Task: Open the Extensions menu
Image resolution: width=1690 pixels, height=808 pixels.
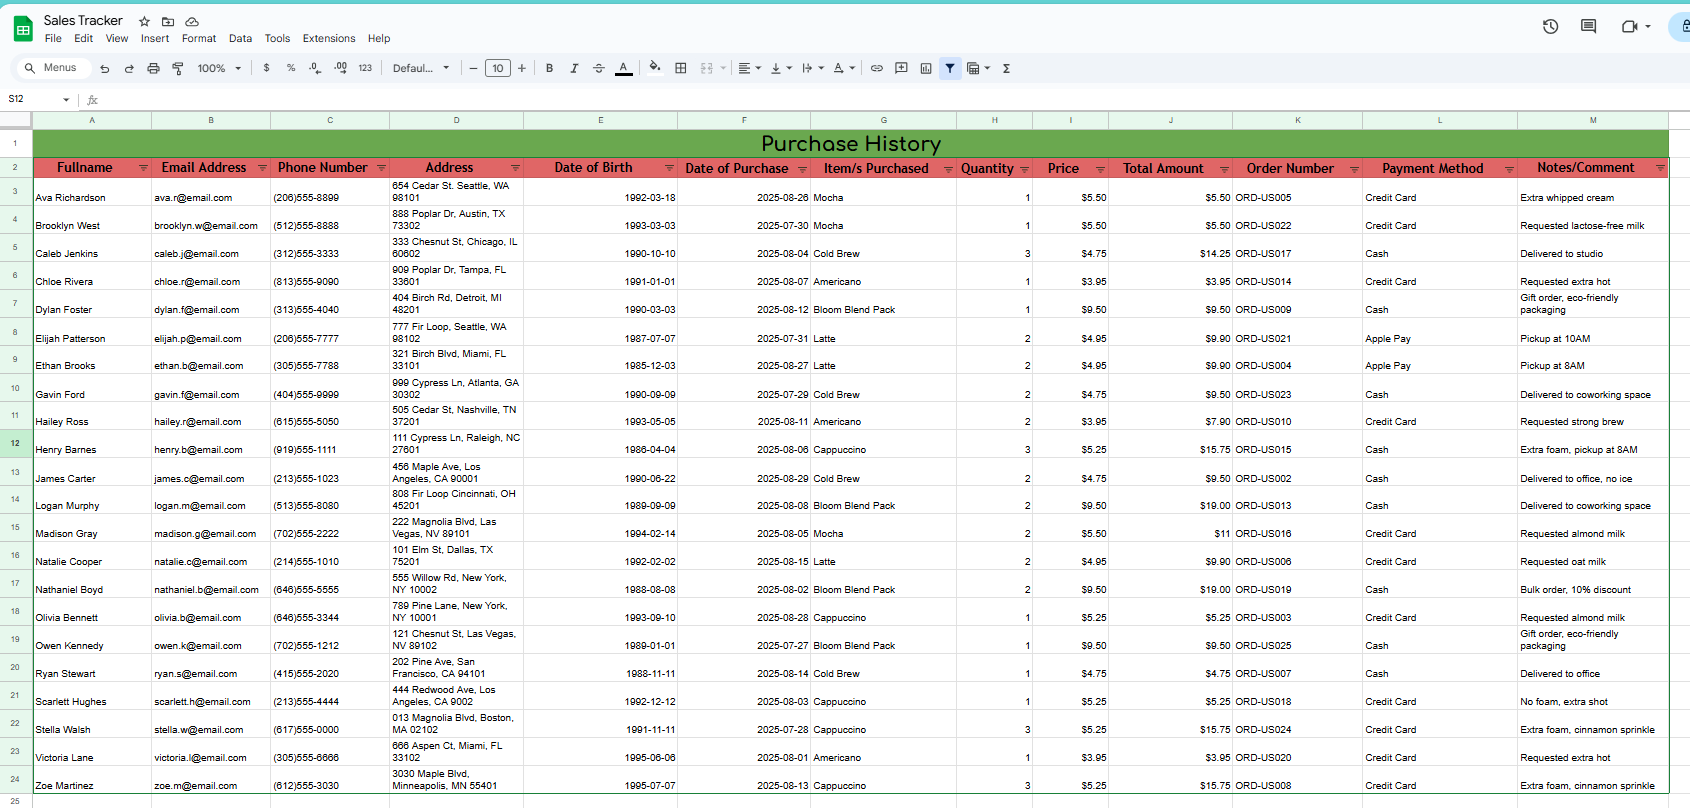Action: point(329,38)
